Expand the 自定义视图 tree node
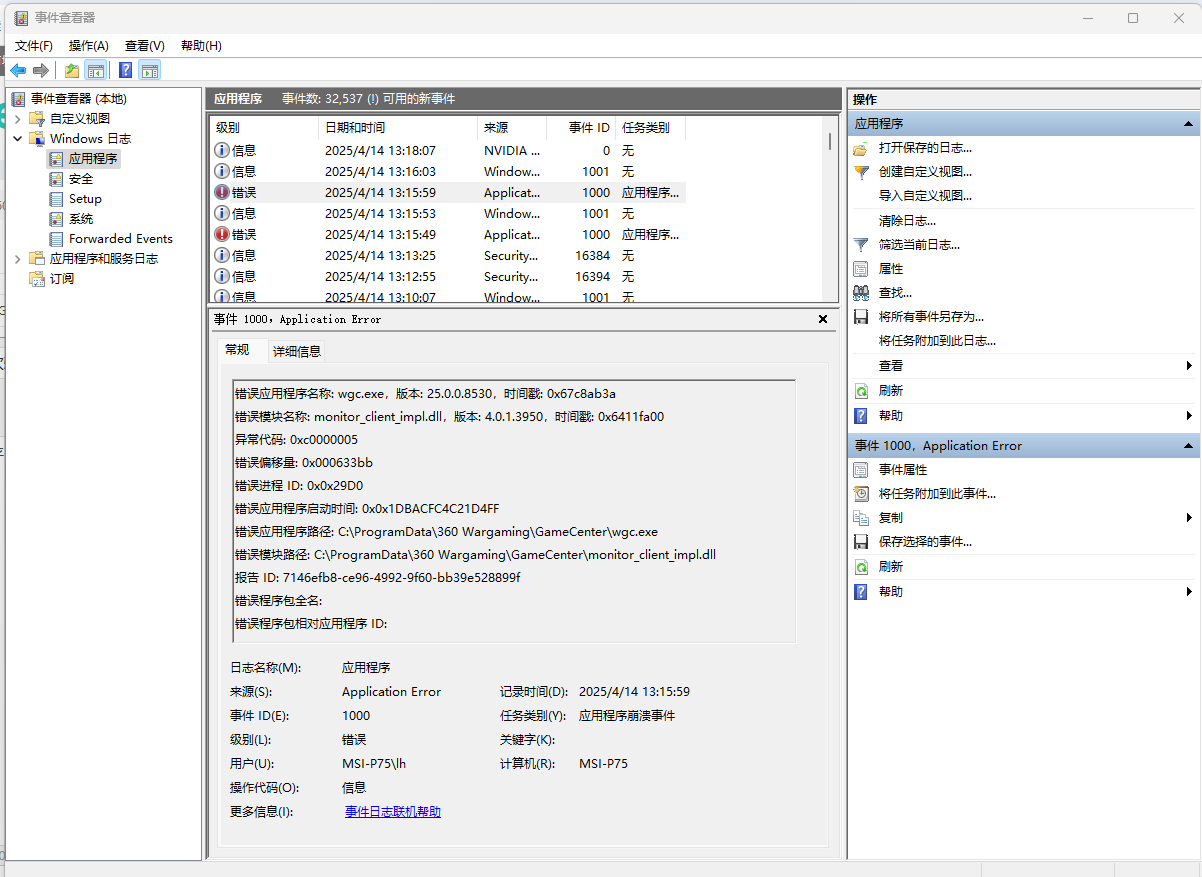Screen dimensions: 1202x877 pyautogui.click(x=17, y=118)
